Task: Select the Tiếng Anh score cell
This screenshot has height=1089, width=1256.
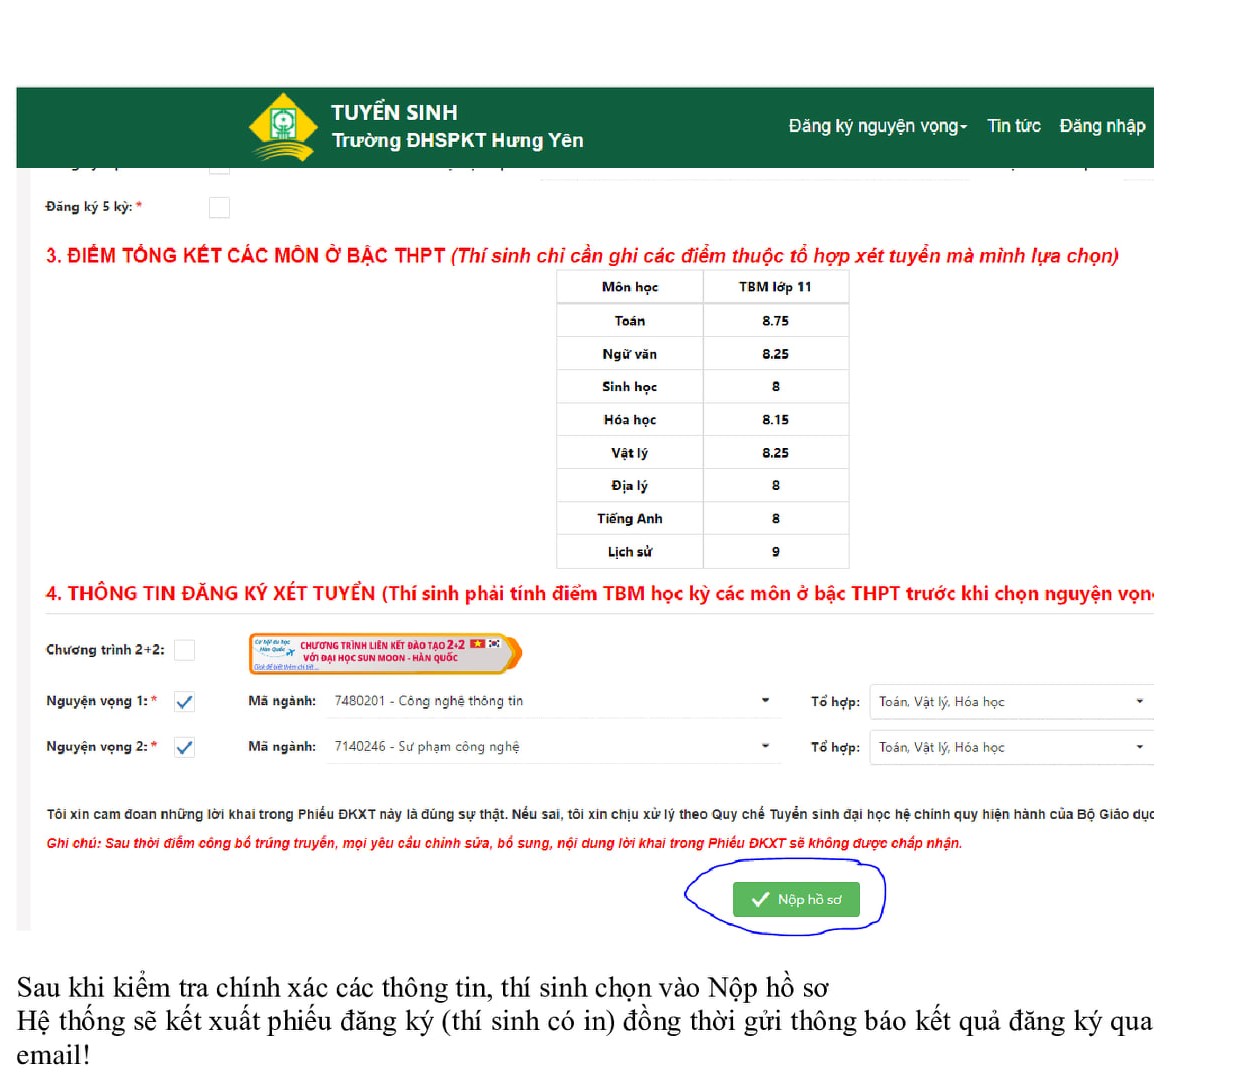Action: [776, 518]
